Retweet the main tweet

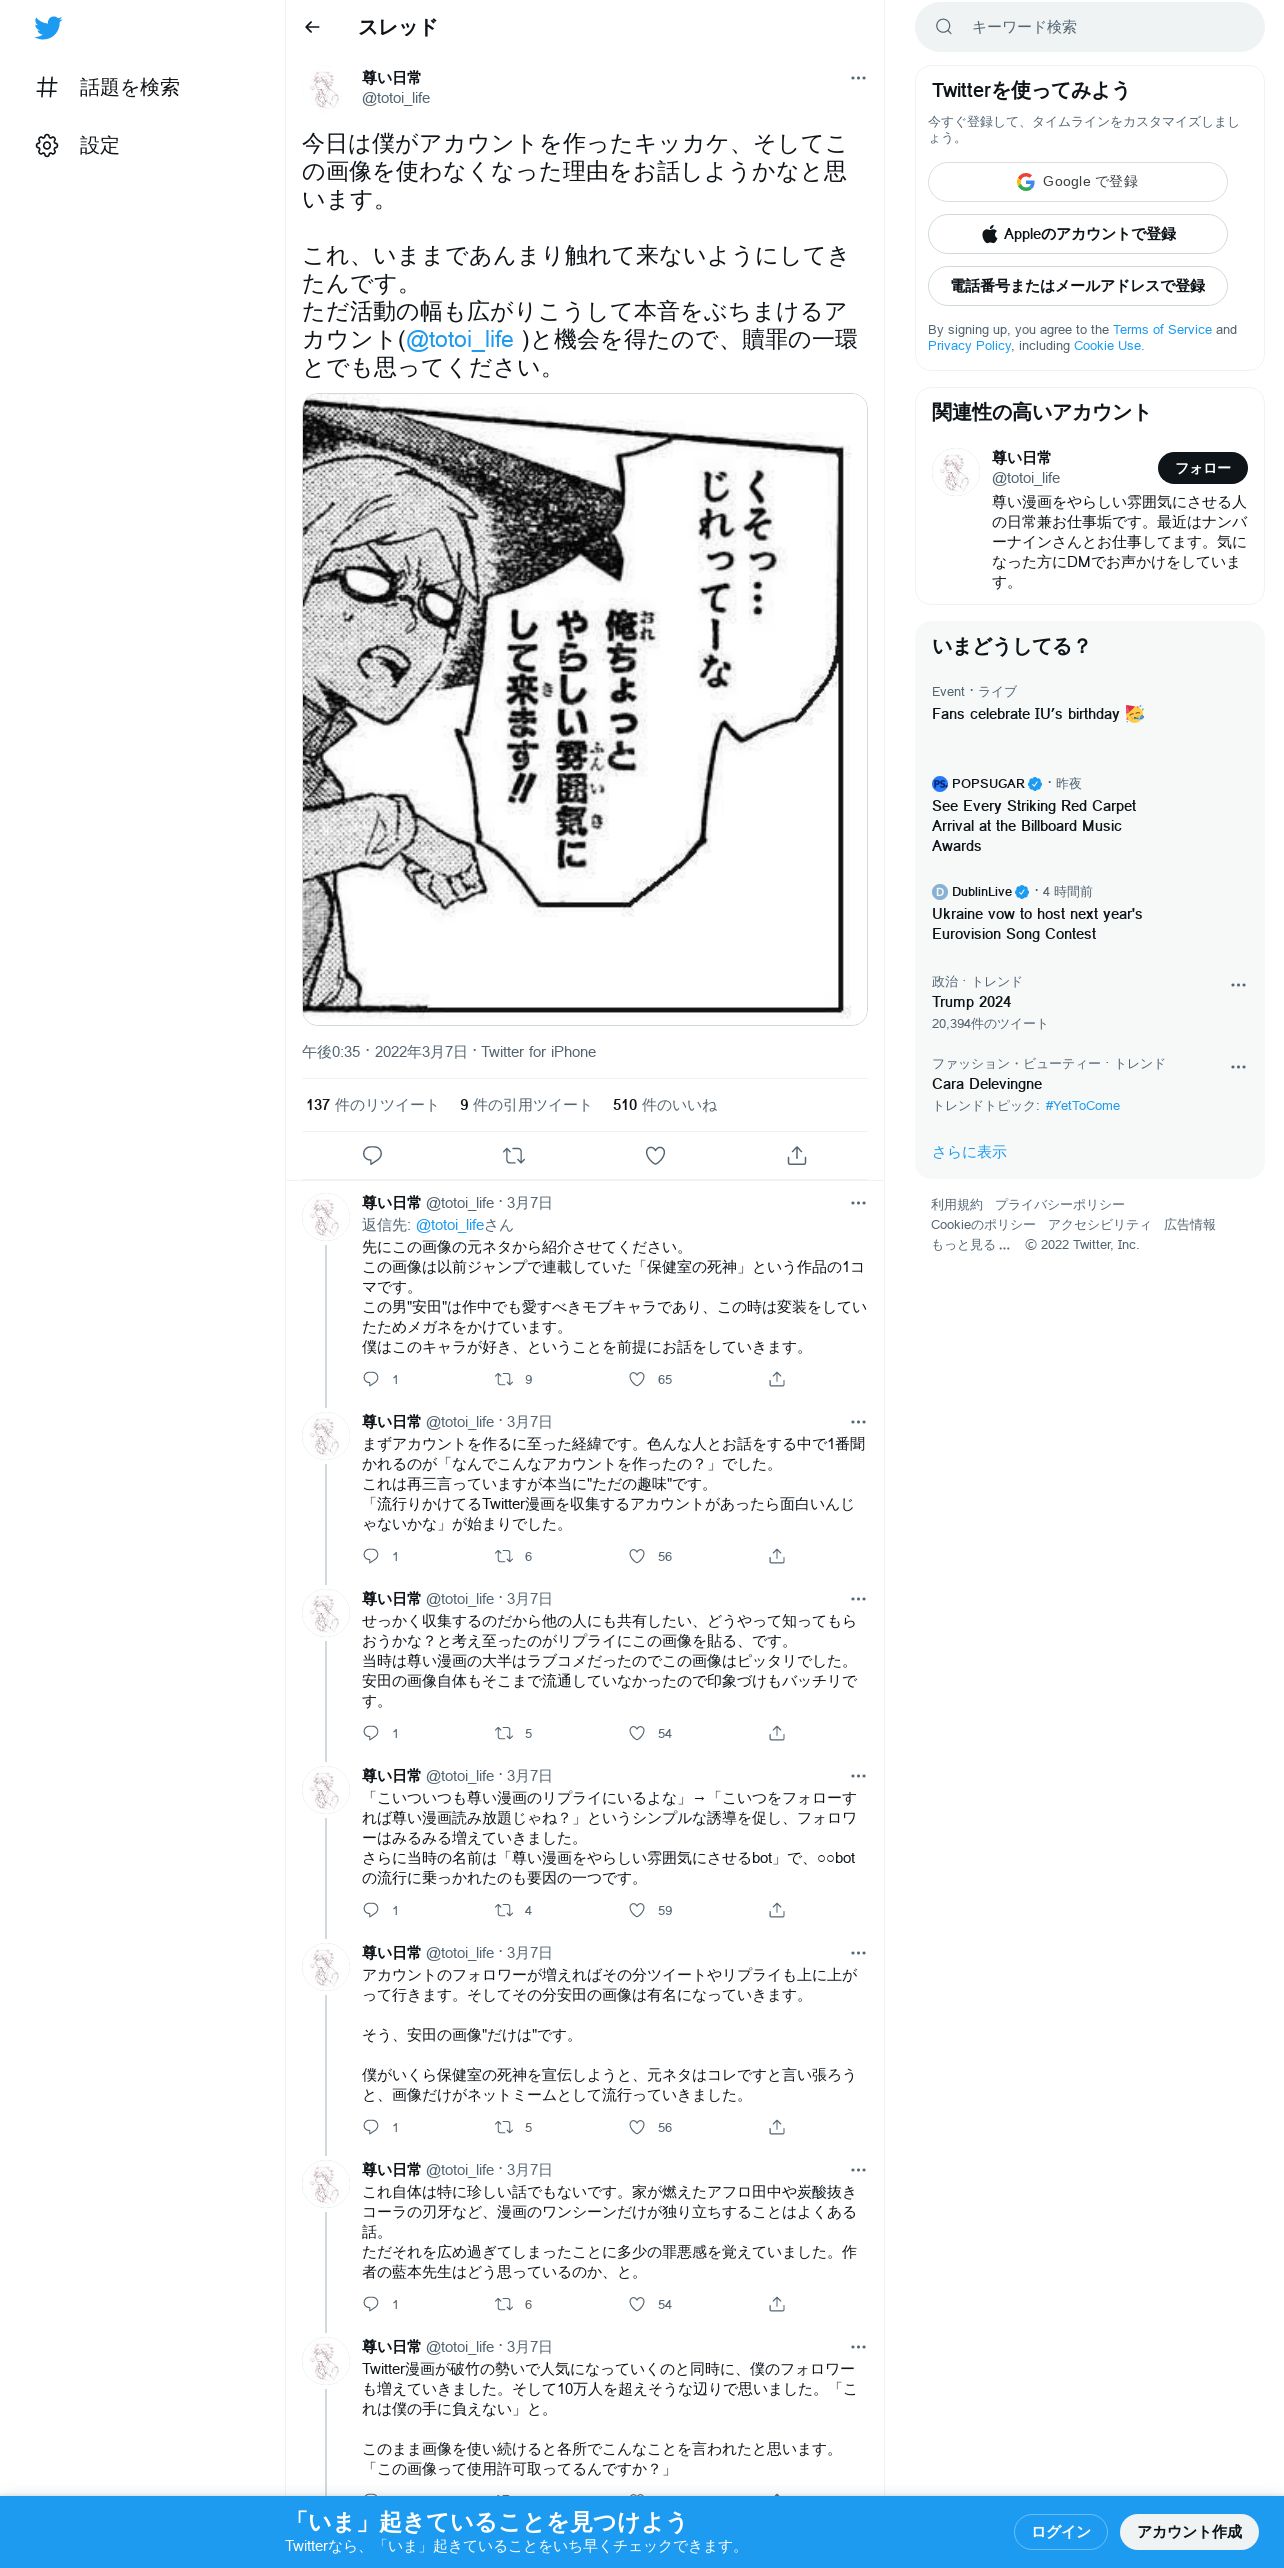[x=514, y=1155]
